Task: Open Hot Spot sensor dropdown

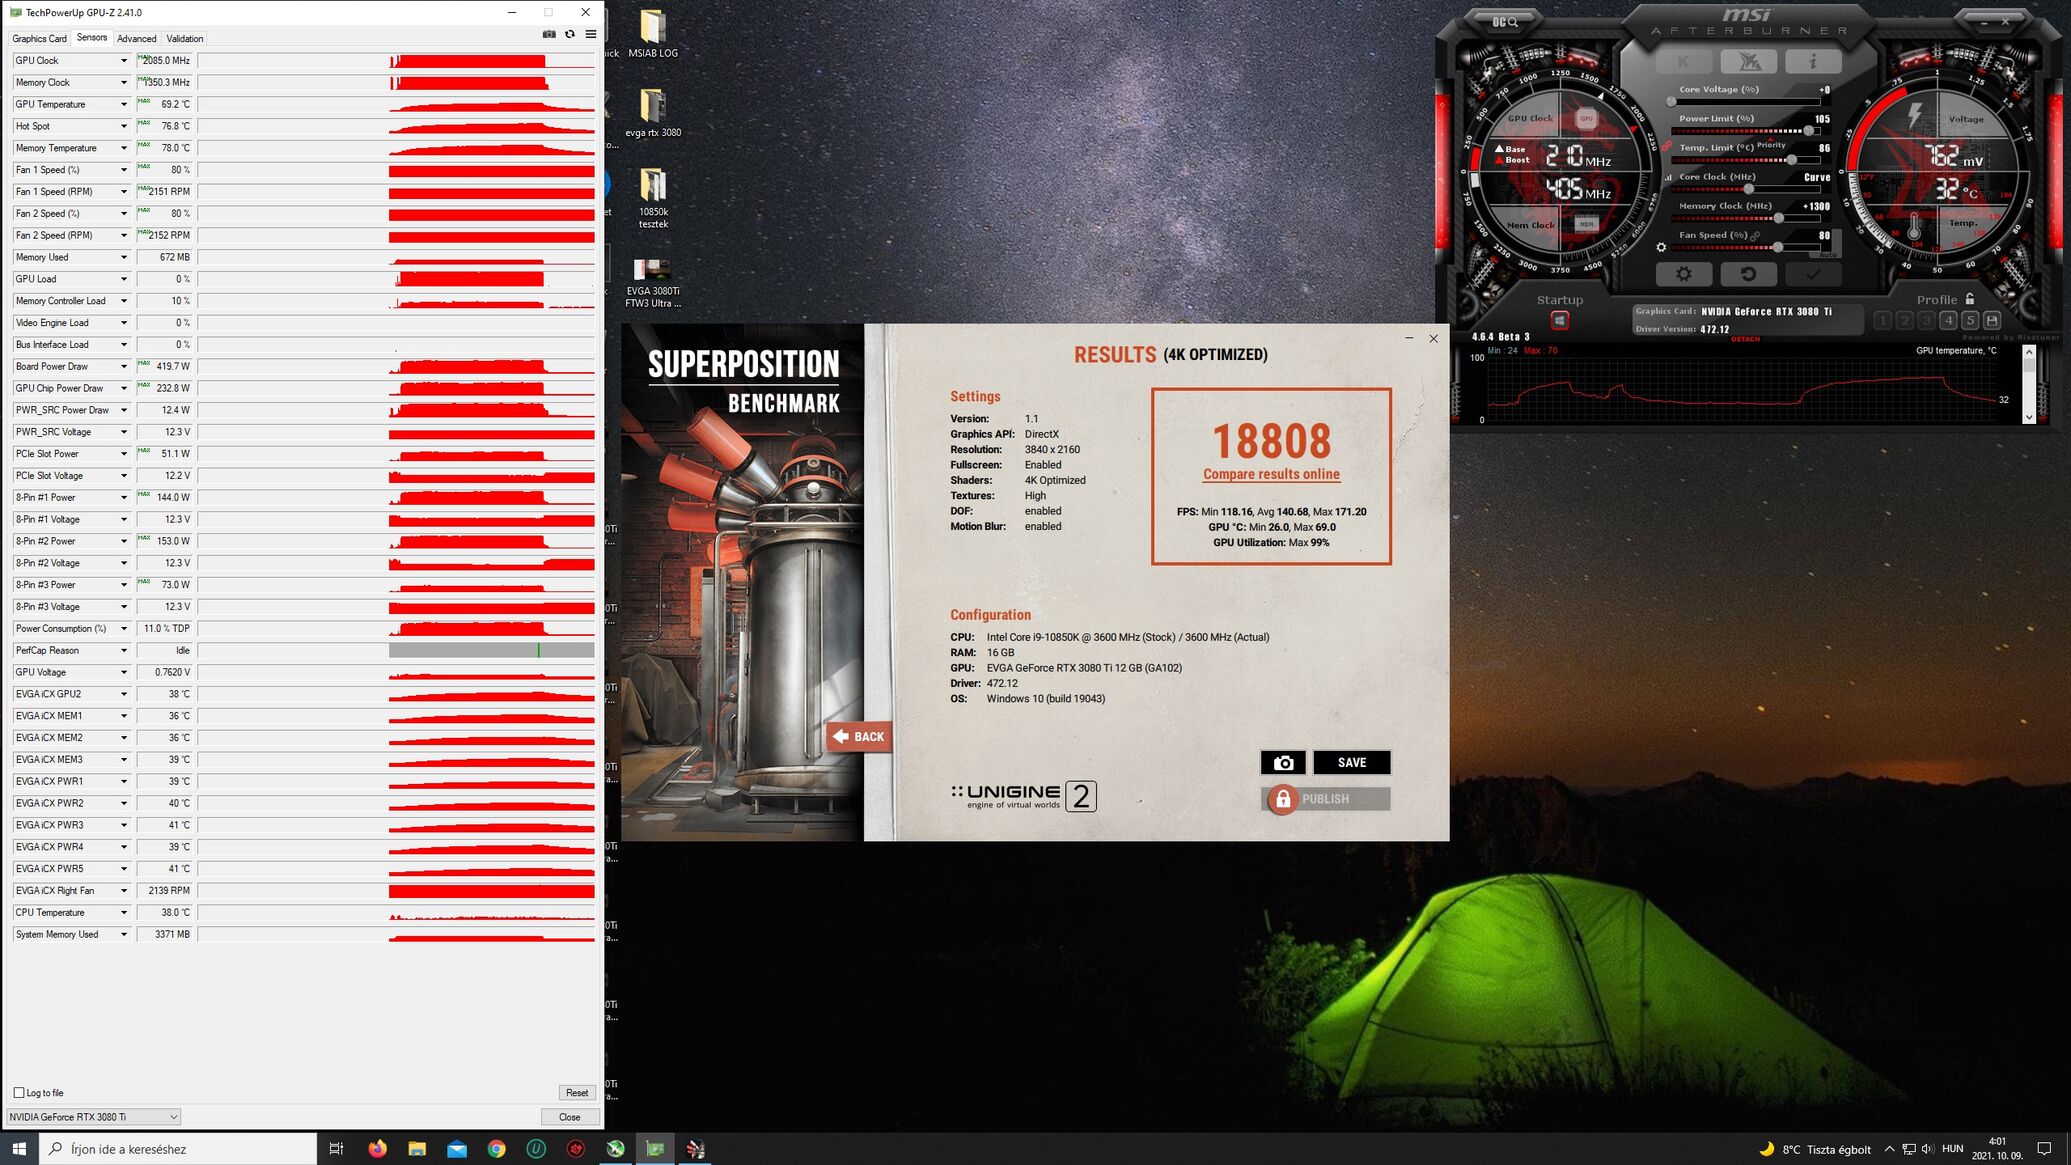Action: coord(124,126)
